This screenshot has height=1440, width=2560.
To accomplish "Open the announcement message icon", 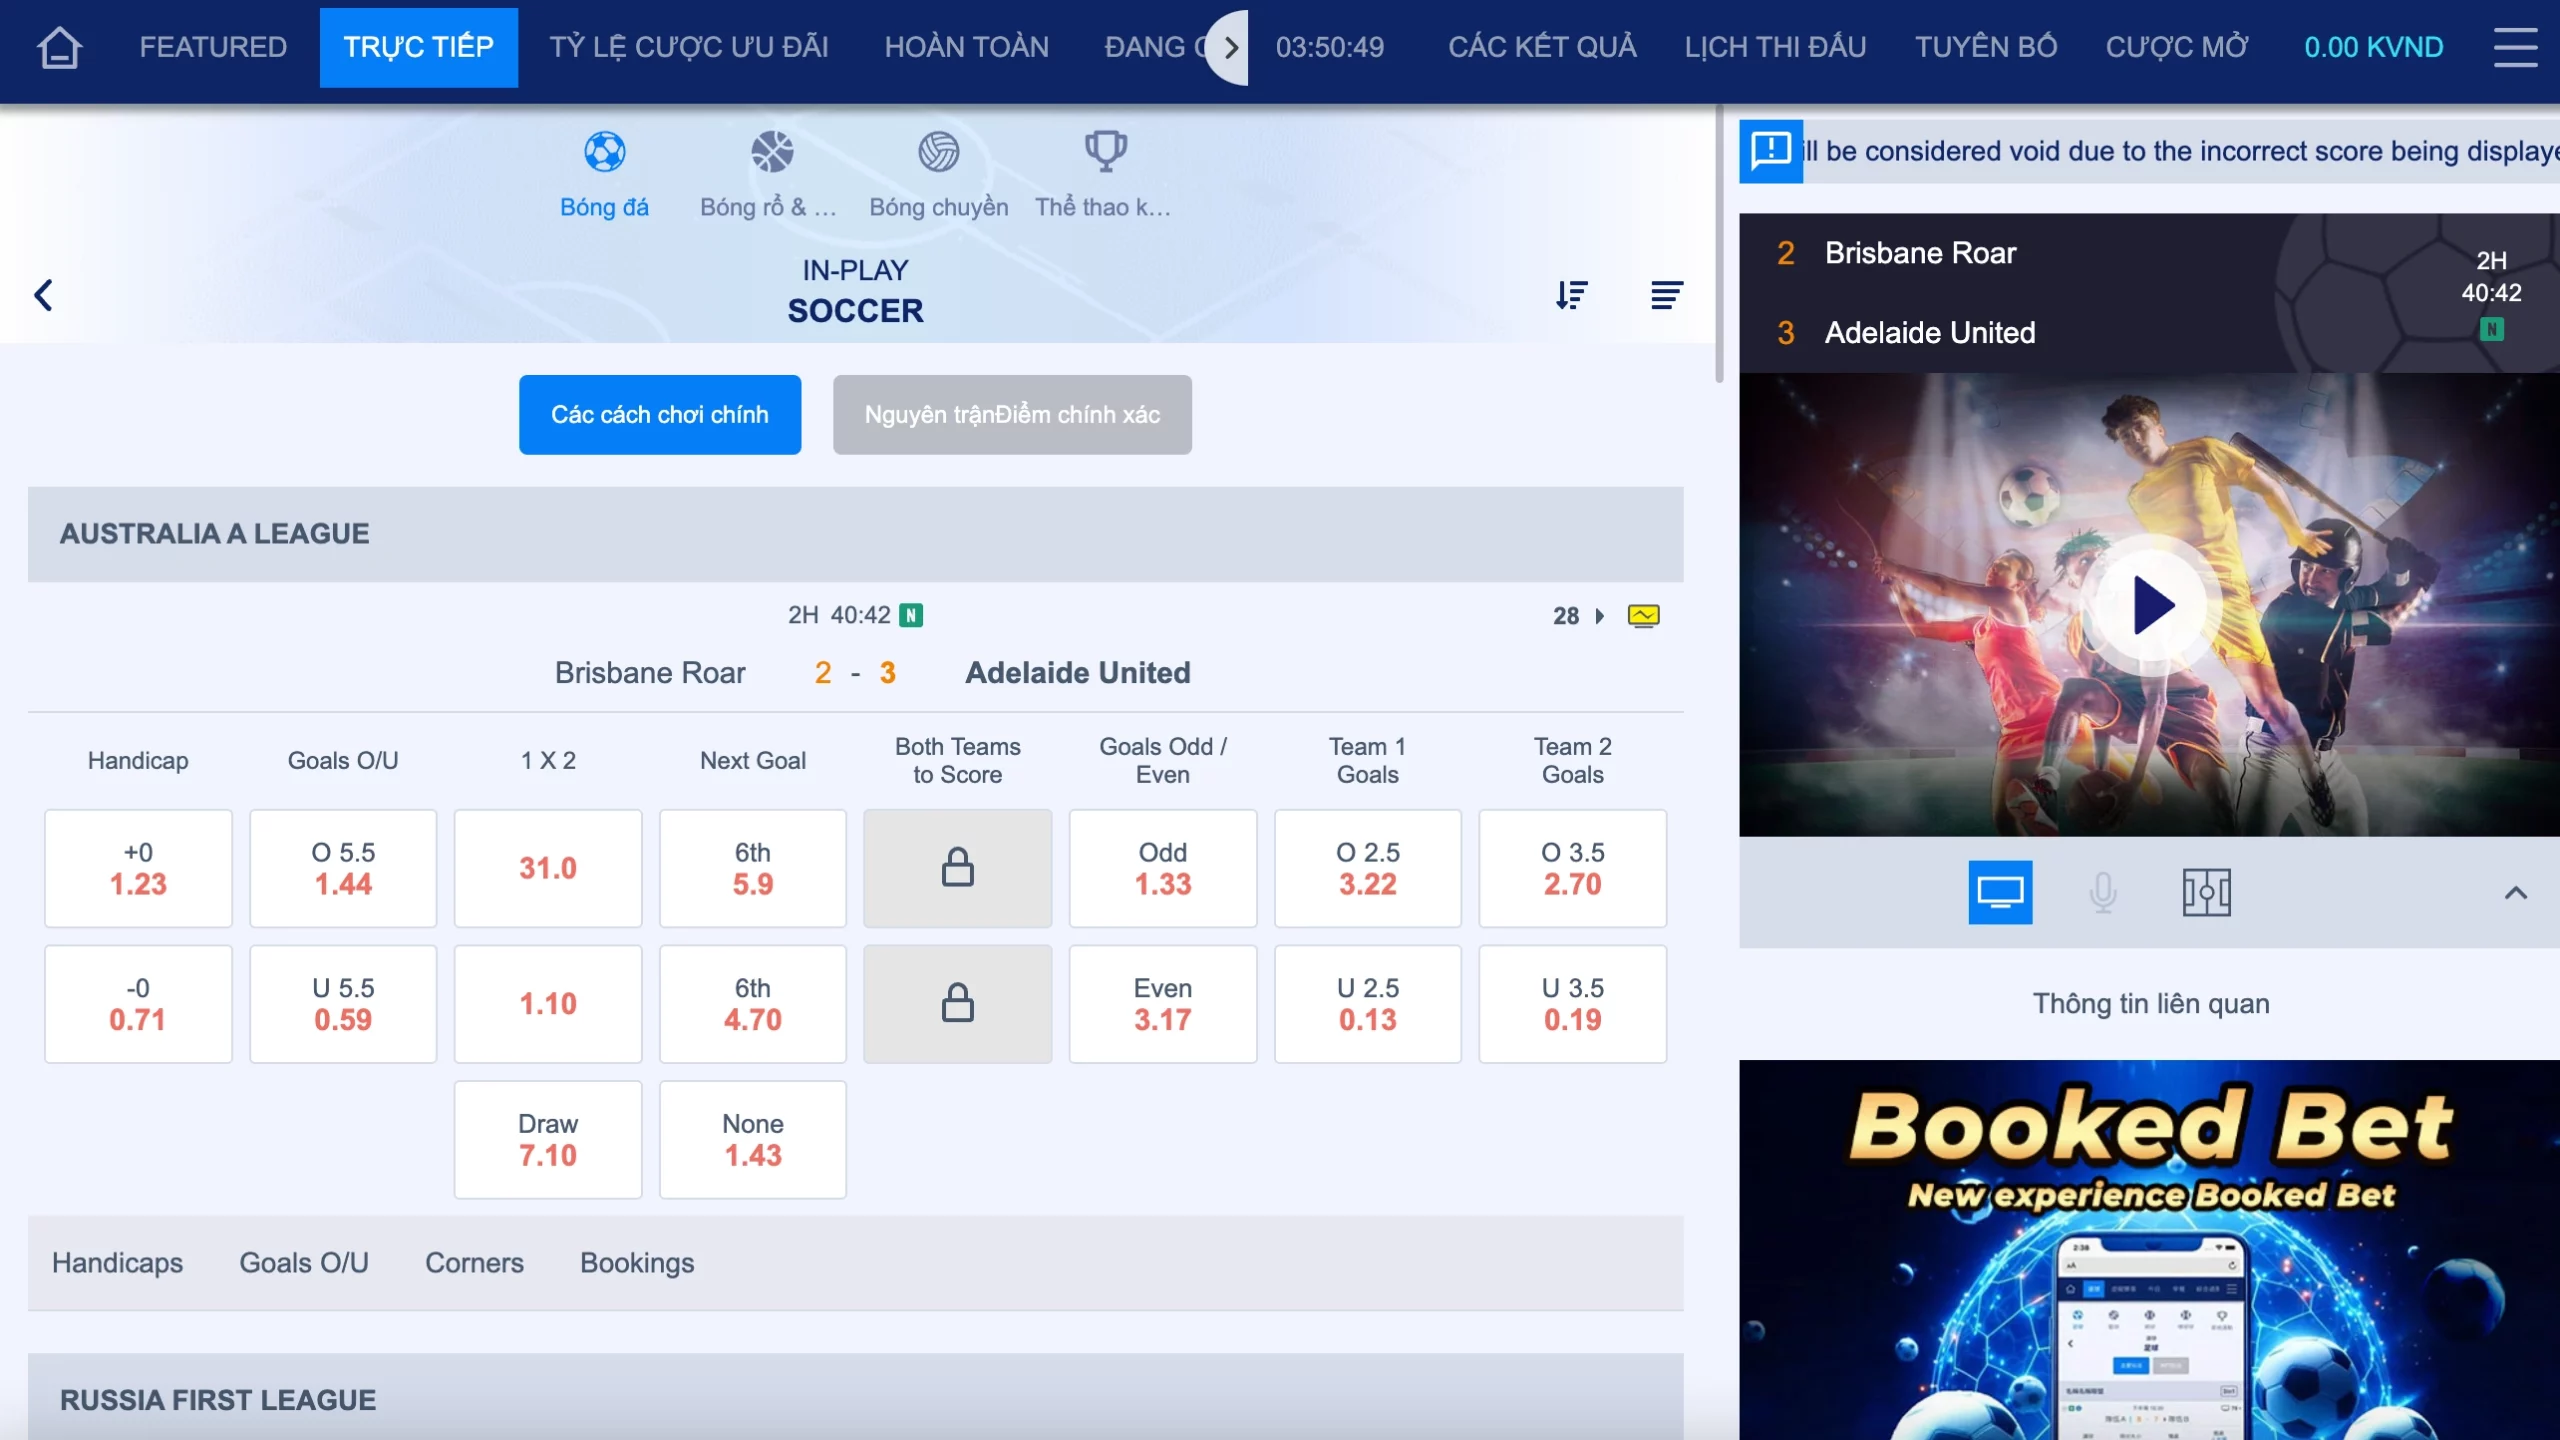I will tap(1770, 151).
